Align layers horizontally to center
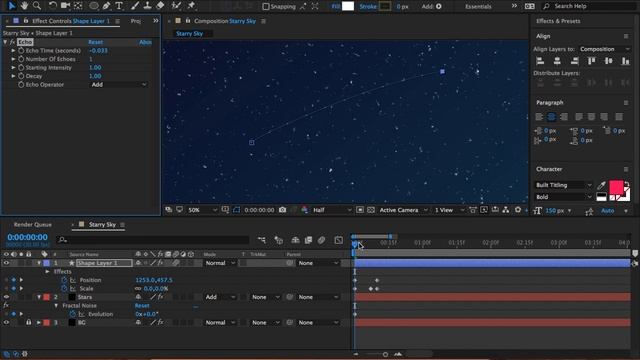Image resolution: width=640 pixels, height=360 pixels. (x=557, y=61)
